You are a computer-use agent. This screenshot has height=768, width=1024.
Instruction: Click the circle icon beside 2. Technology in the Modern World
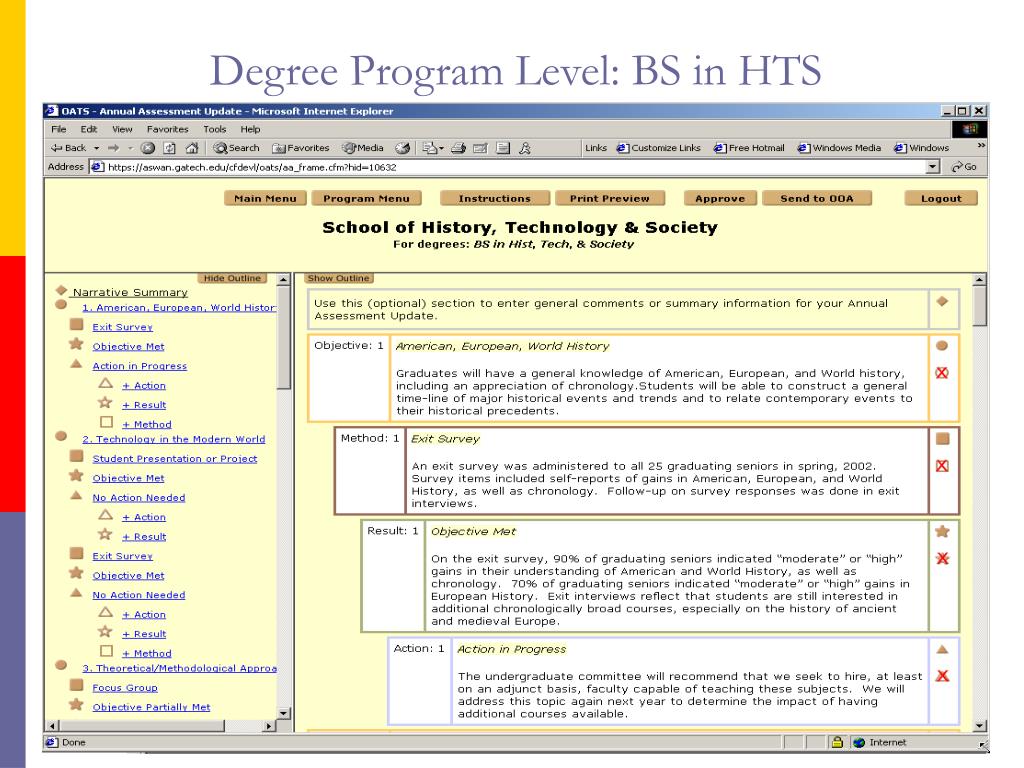click(x=61, y=436)
